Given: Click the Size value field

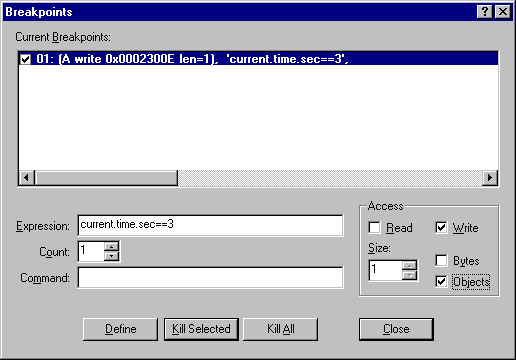Looking at the screenshot, I should tap(385, 270).
